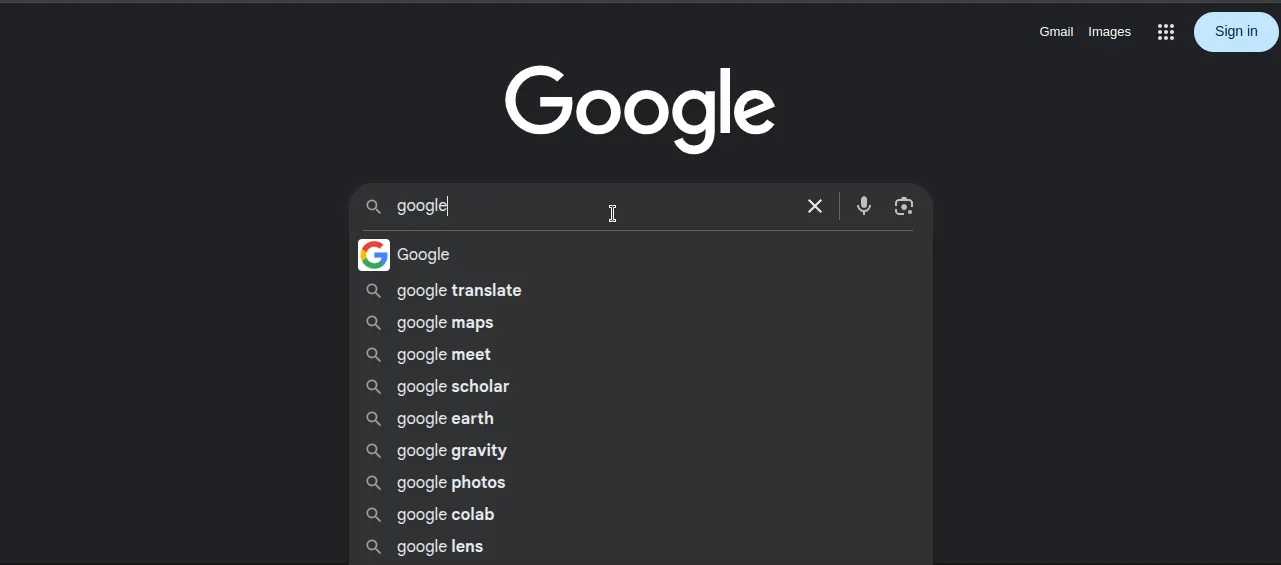The image size is (1281, 565).
Task: Select the "google maps" suggestion
Action: (x=445, y=323)
